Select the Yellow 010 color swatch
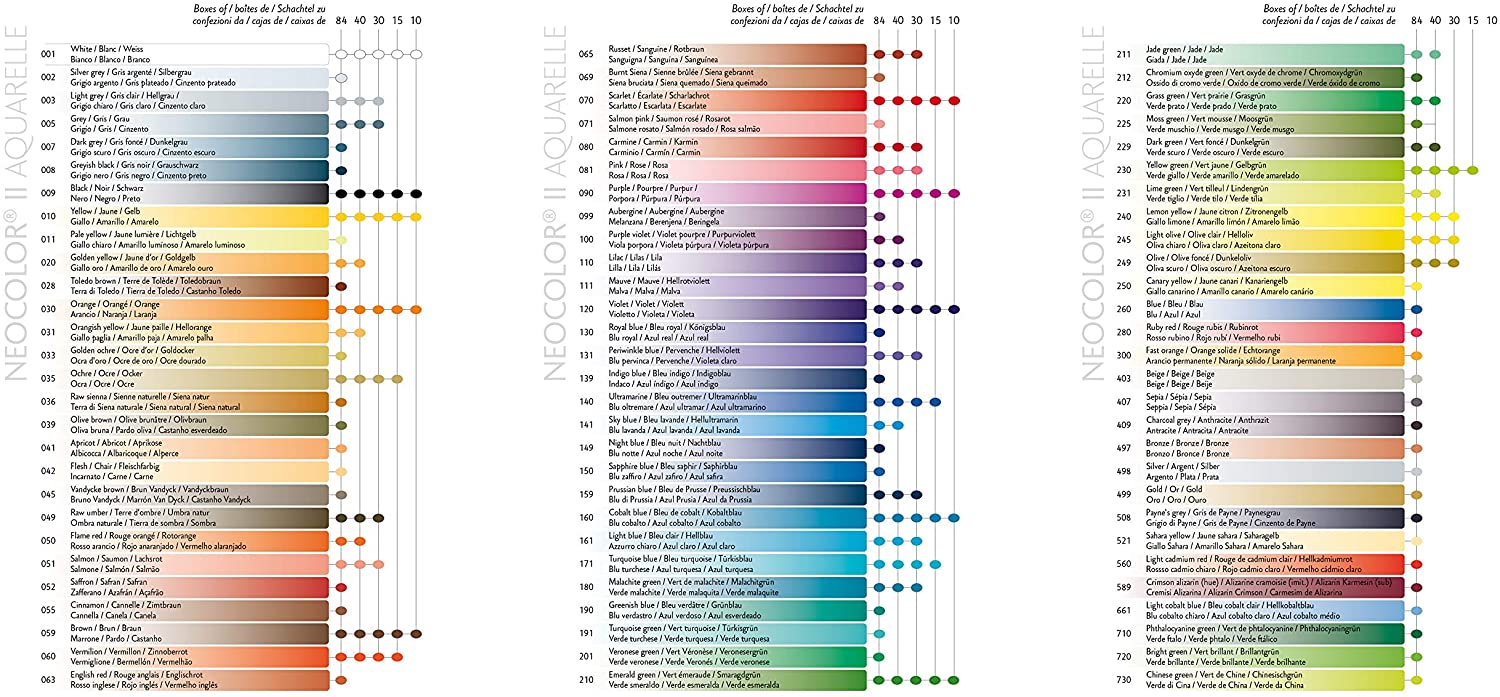This screenshot has width=1500, height=697. tap(196, 216)
